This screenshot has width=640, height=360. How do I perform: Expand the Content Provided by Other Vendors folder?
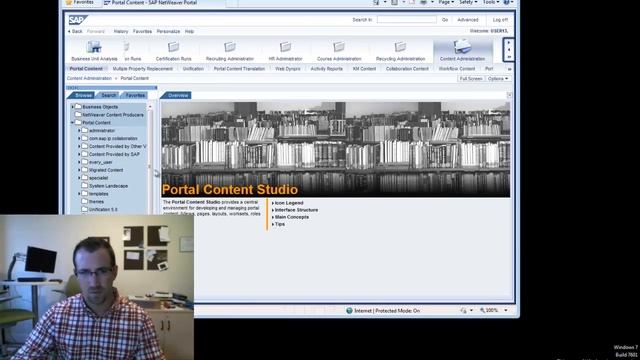click(79, 146)
